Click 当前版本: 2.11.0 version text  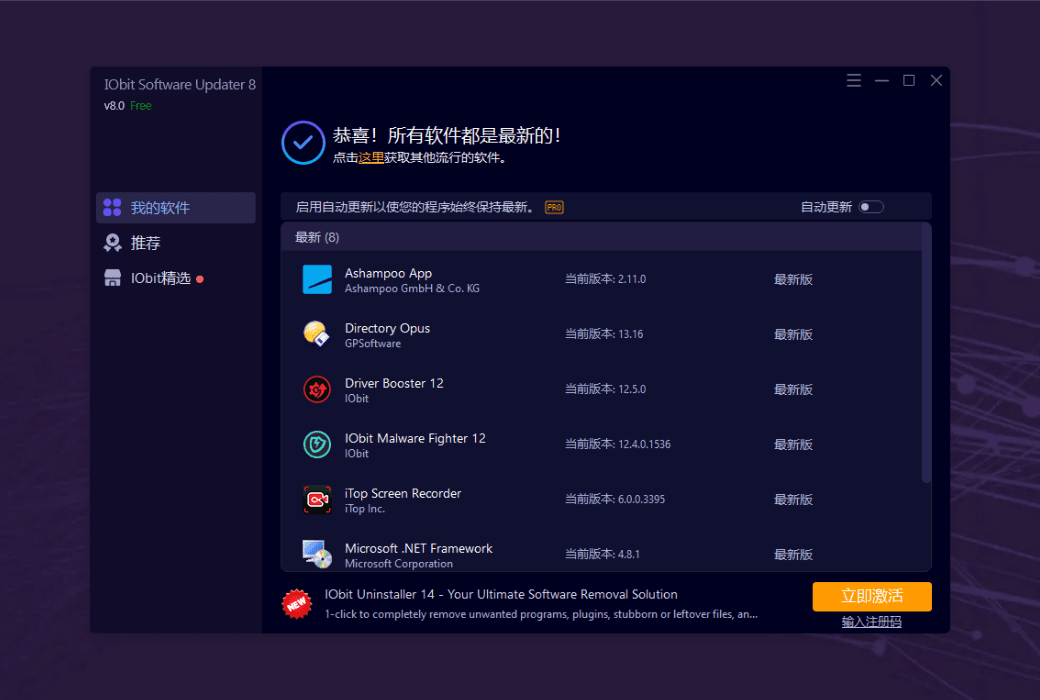pyautogui.click(x=605, y=279)
